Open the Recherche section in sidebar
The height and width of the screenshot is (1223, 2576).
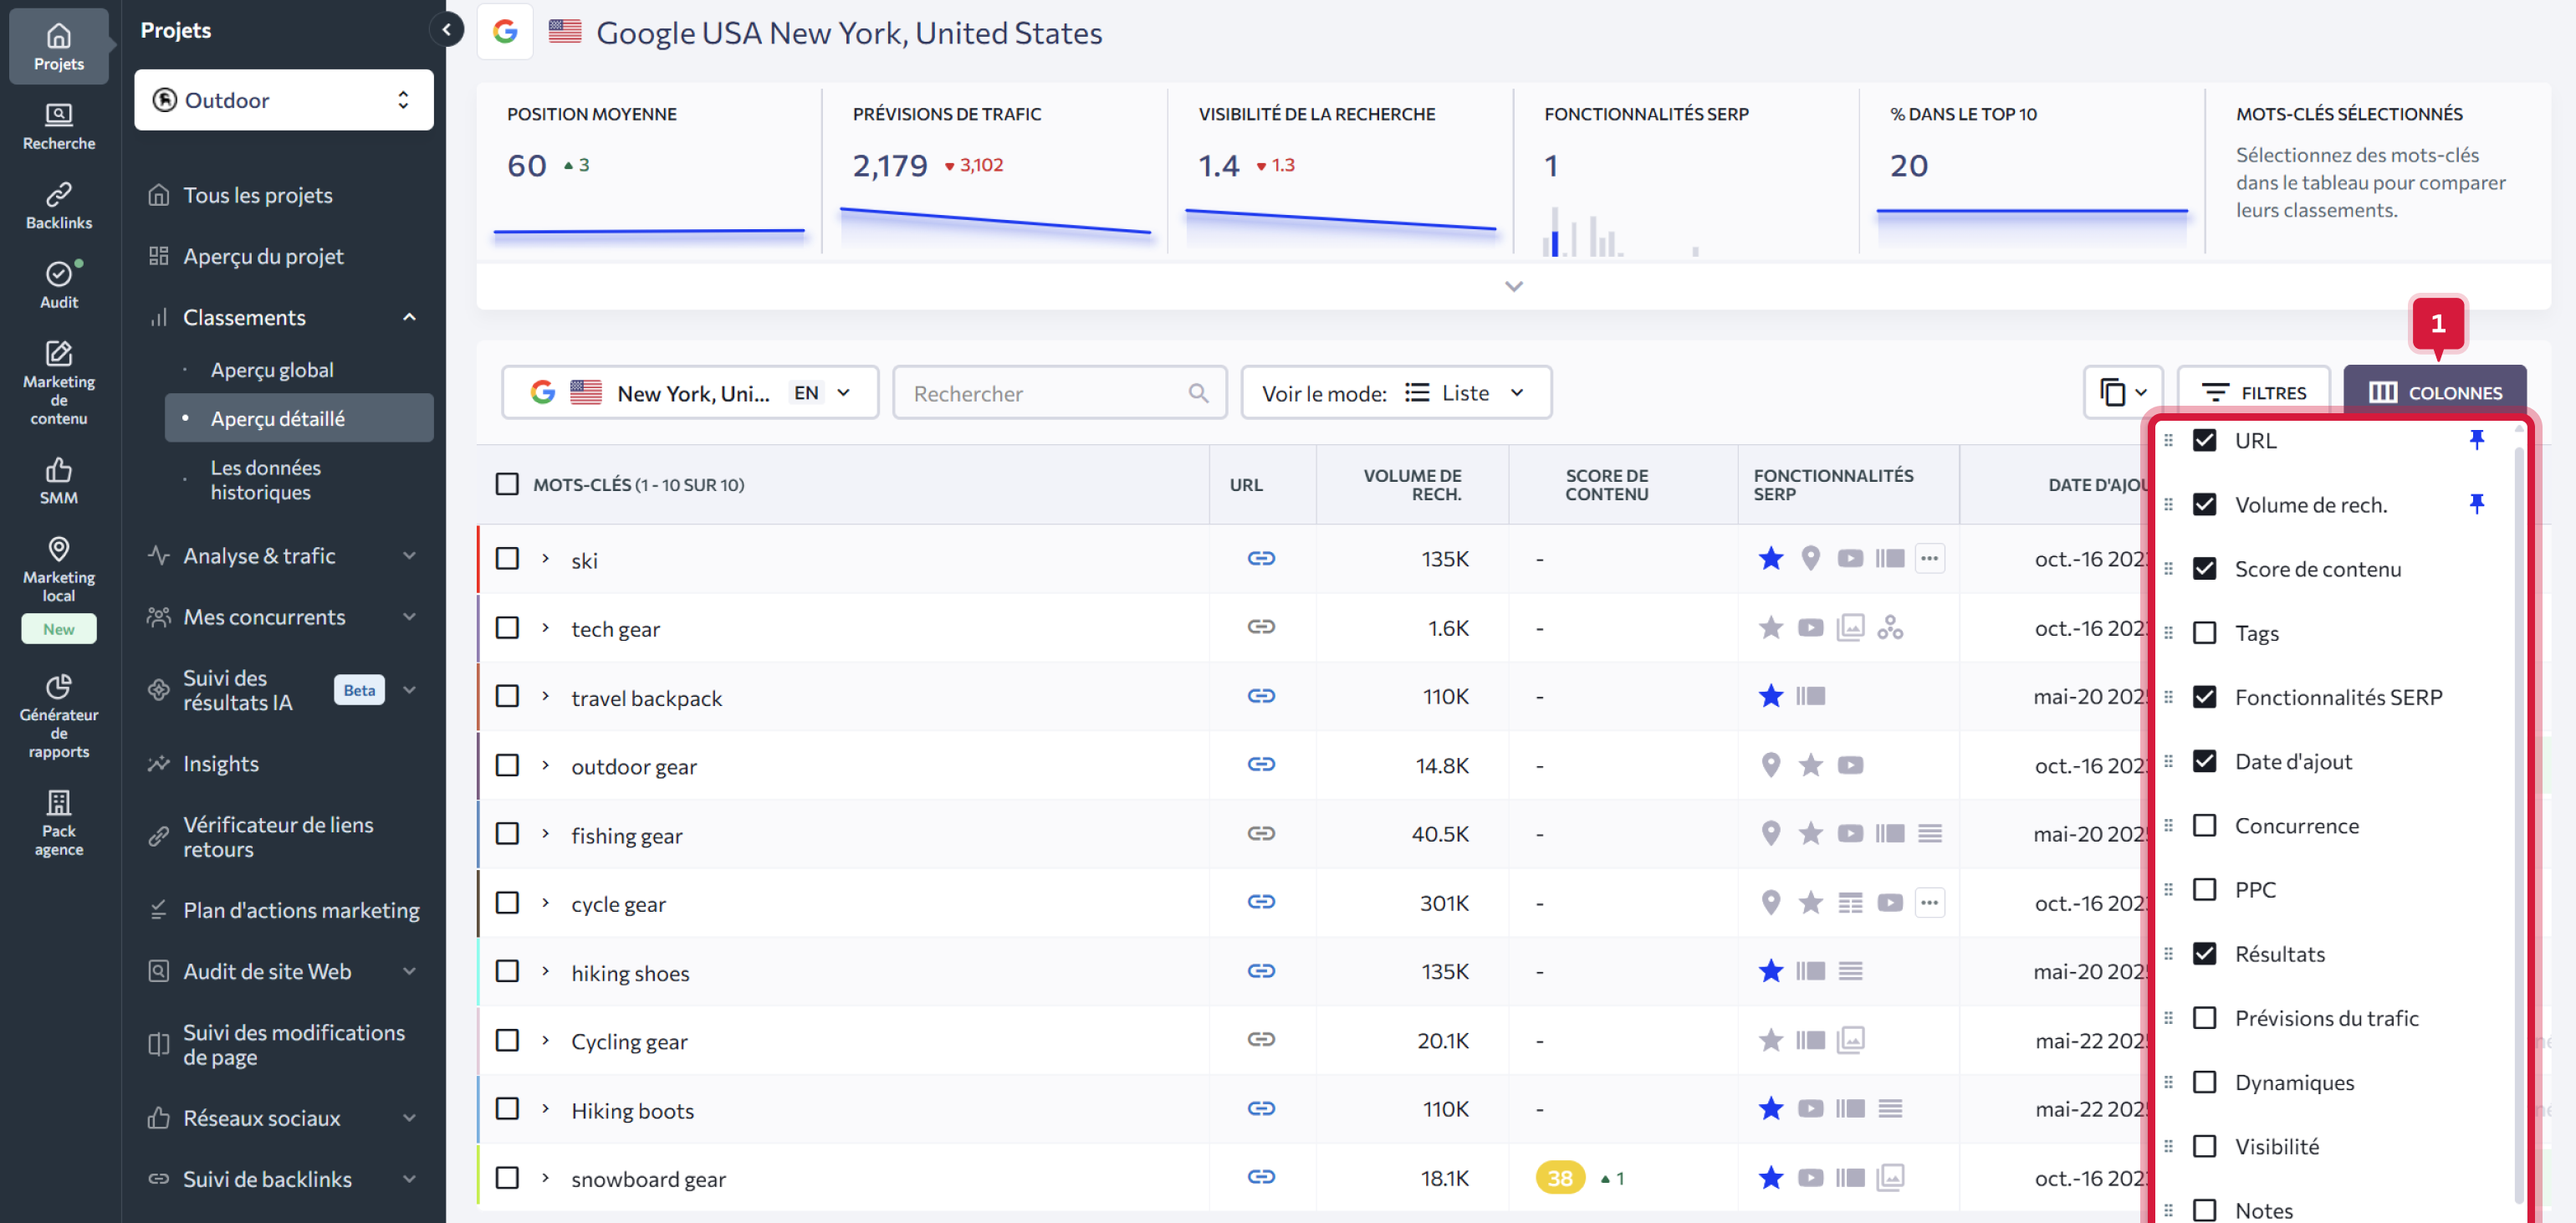59,126
